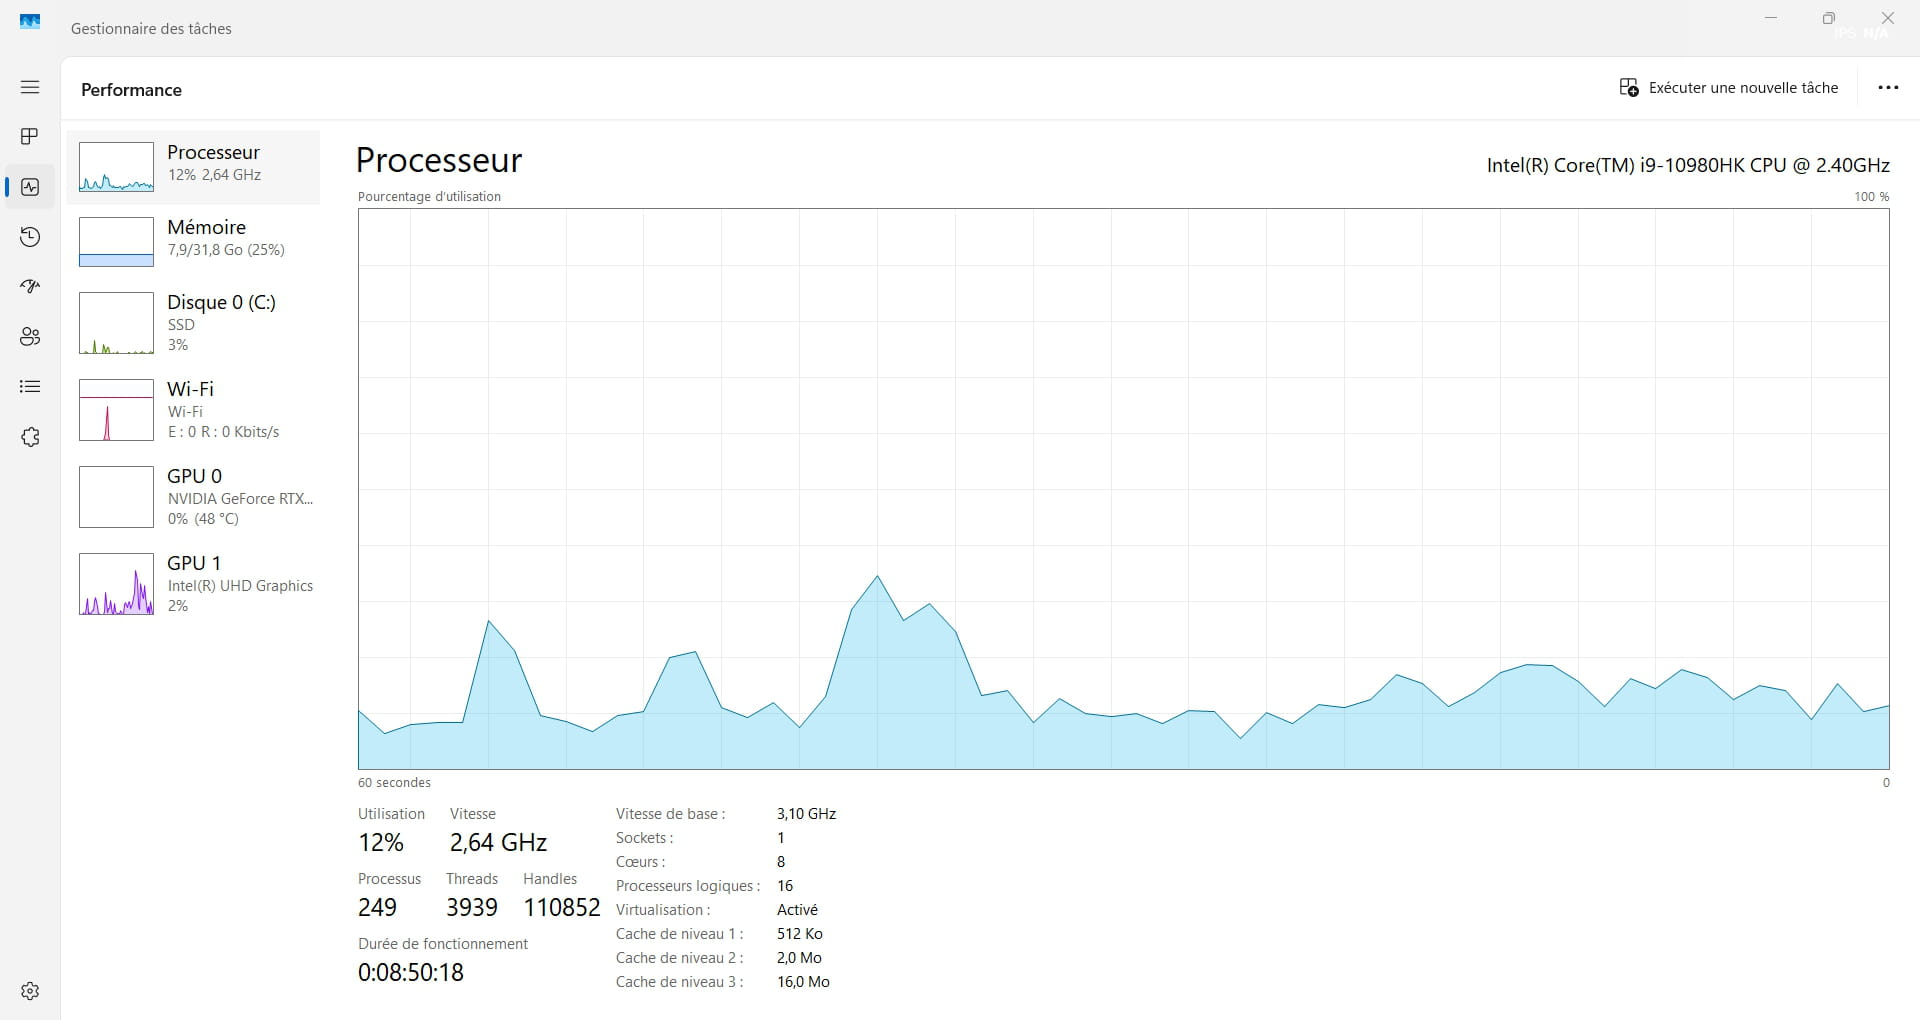The height and width of the screenshot is (1020, 1920).
Task: Click the Intel Core i9-10980HK label
Action: (x=1688, y=165)
